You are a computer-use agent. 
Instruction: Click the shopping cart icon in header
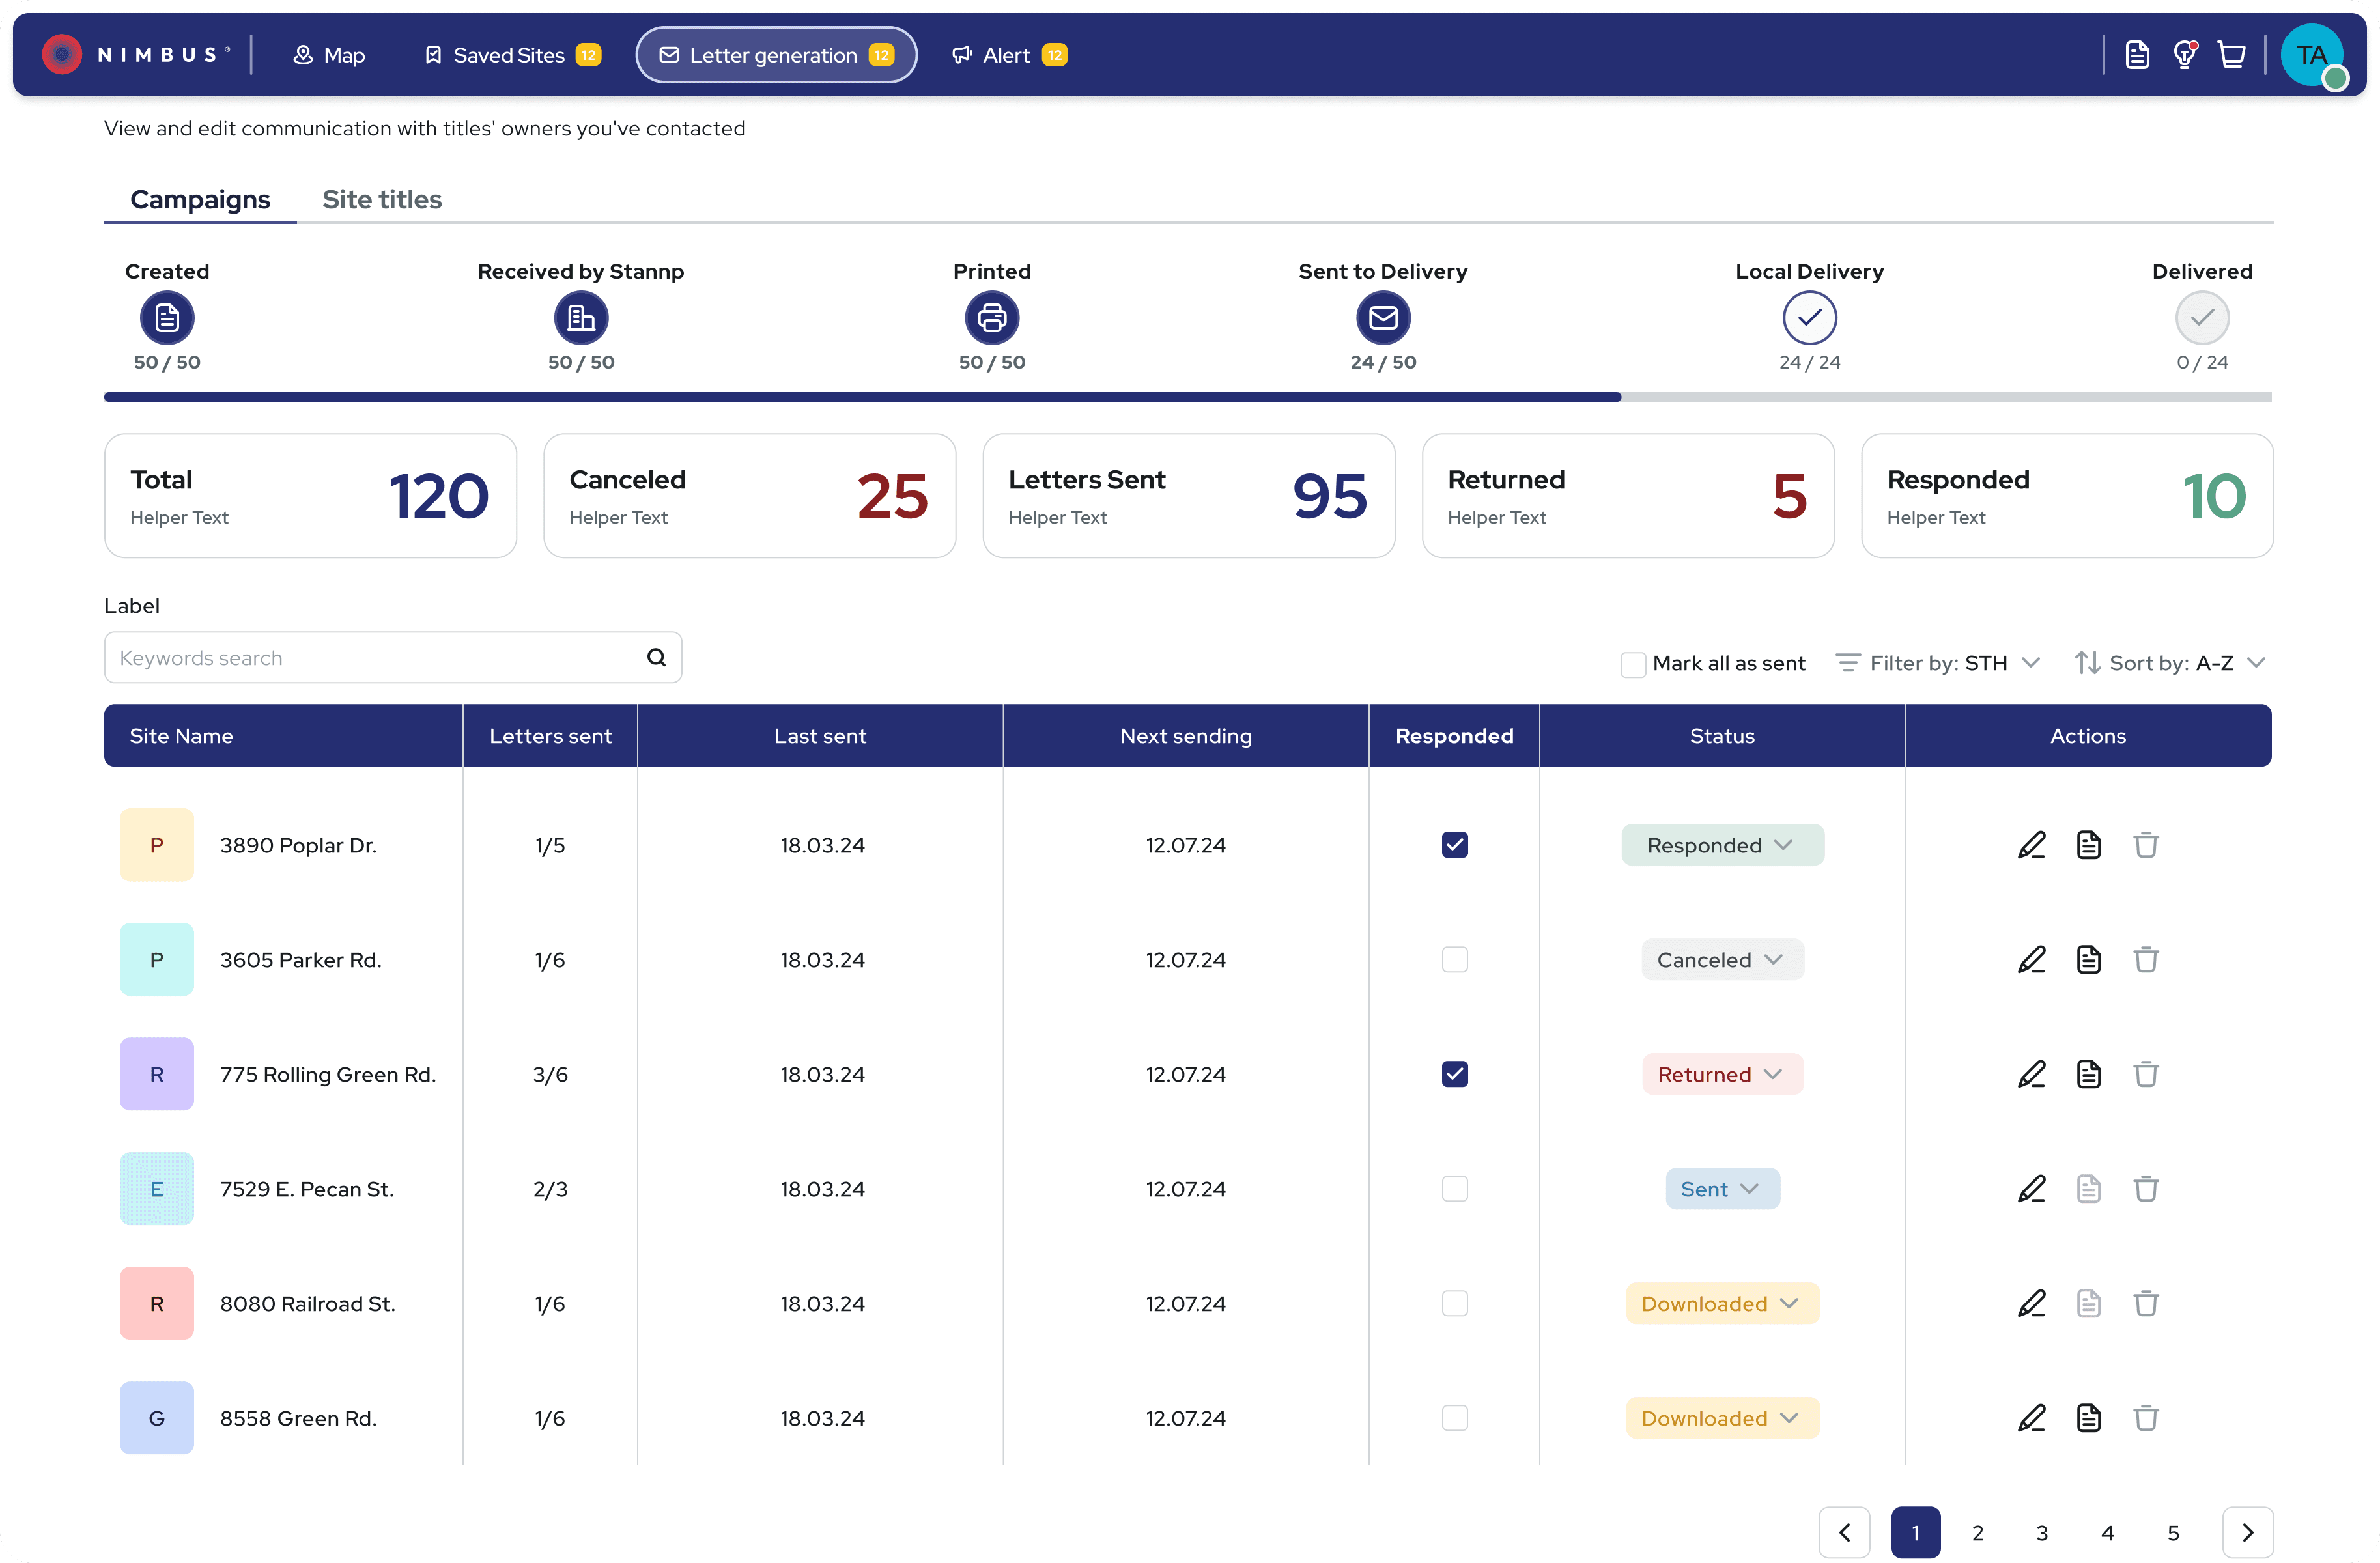(2231, 55)
